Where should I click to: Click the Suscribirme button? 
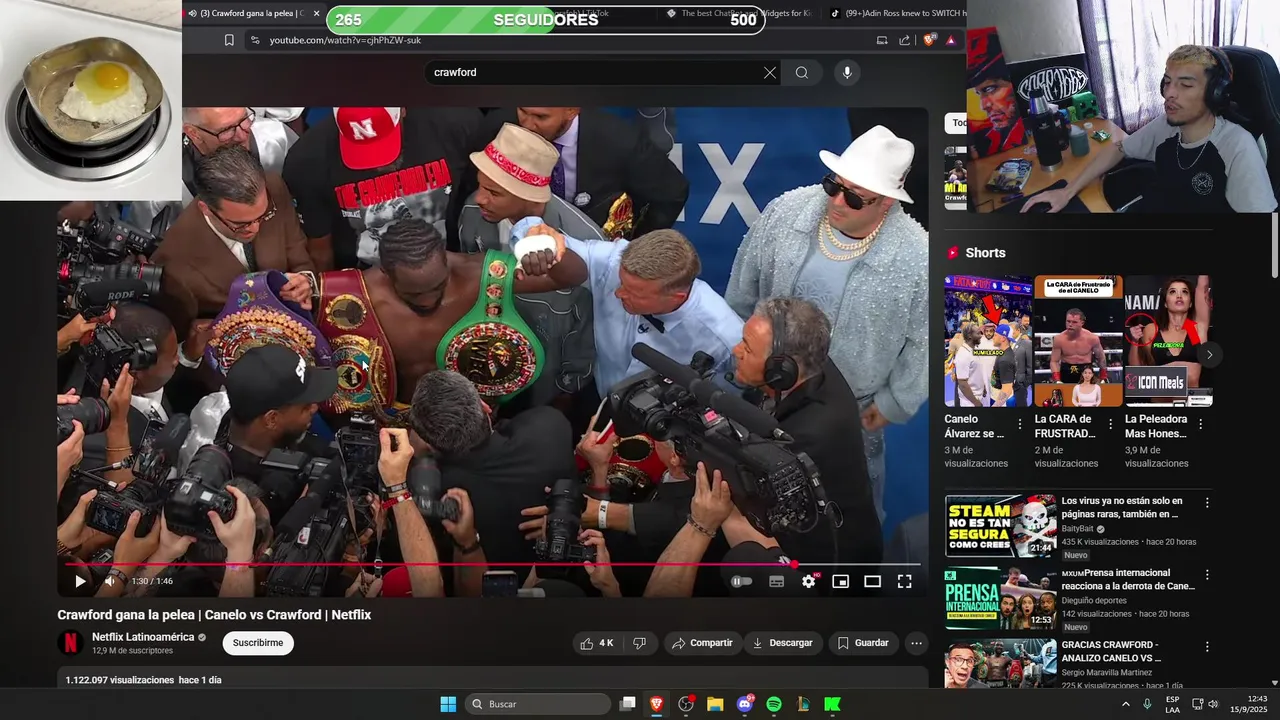[x=258, y=643]
